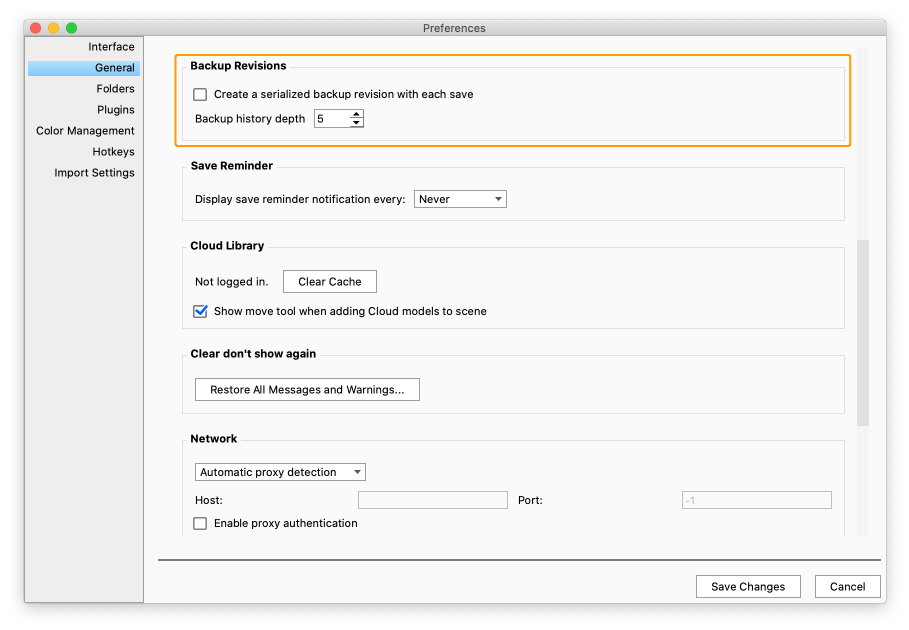909x630 pixels.
Task: Cancel the Preferences dialog
Action: click(x=847, y=587)
